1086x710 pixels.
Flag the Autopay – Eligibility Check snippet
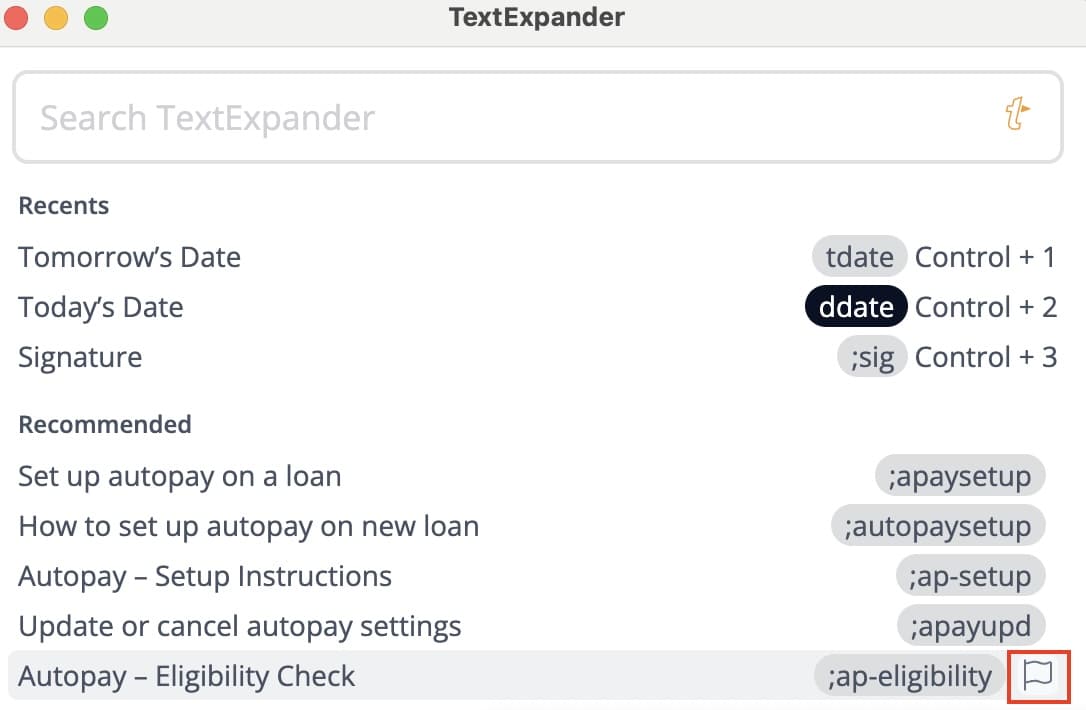(x=1039, y=675)
